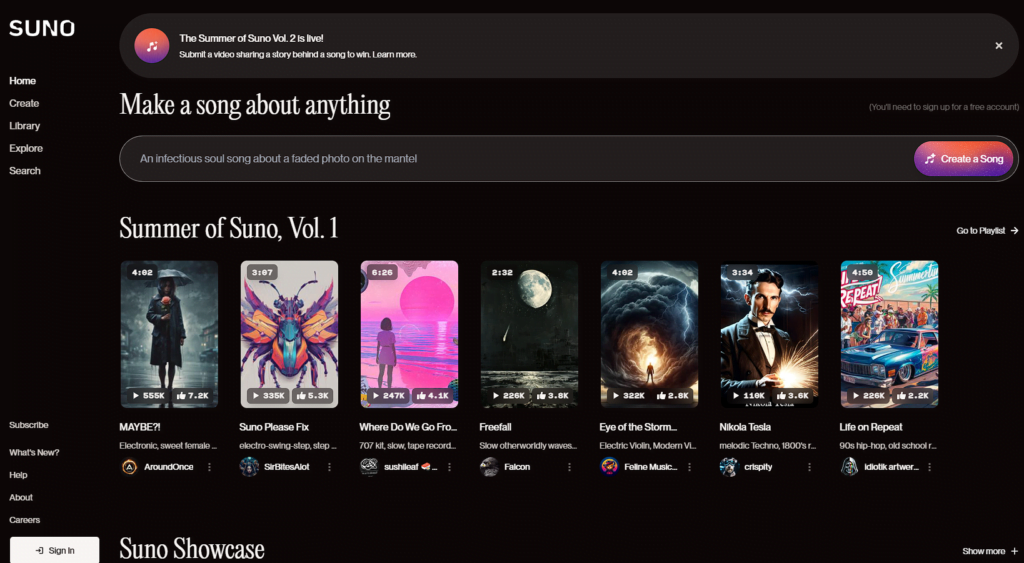1024x563 pixels.
Task: Open What's New? in the sidebar
Action: (x=34, y=453)
